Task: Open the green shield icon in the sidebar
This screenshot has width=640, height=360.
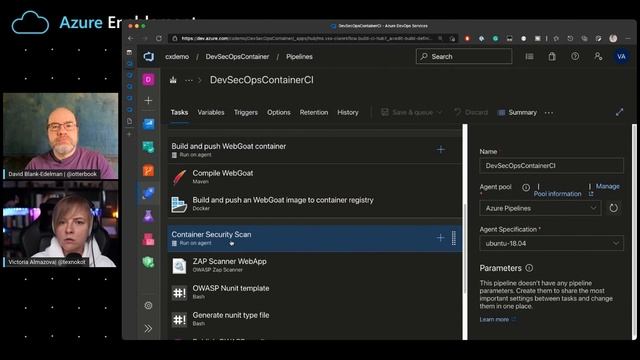Action: [148, 262]
